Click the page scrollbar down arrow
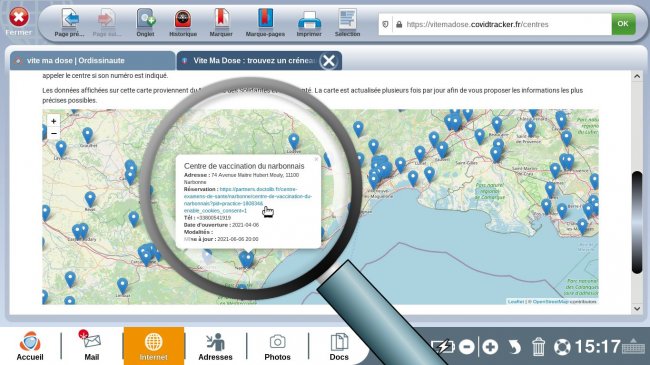650x365 pixels. (637, 309)
